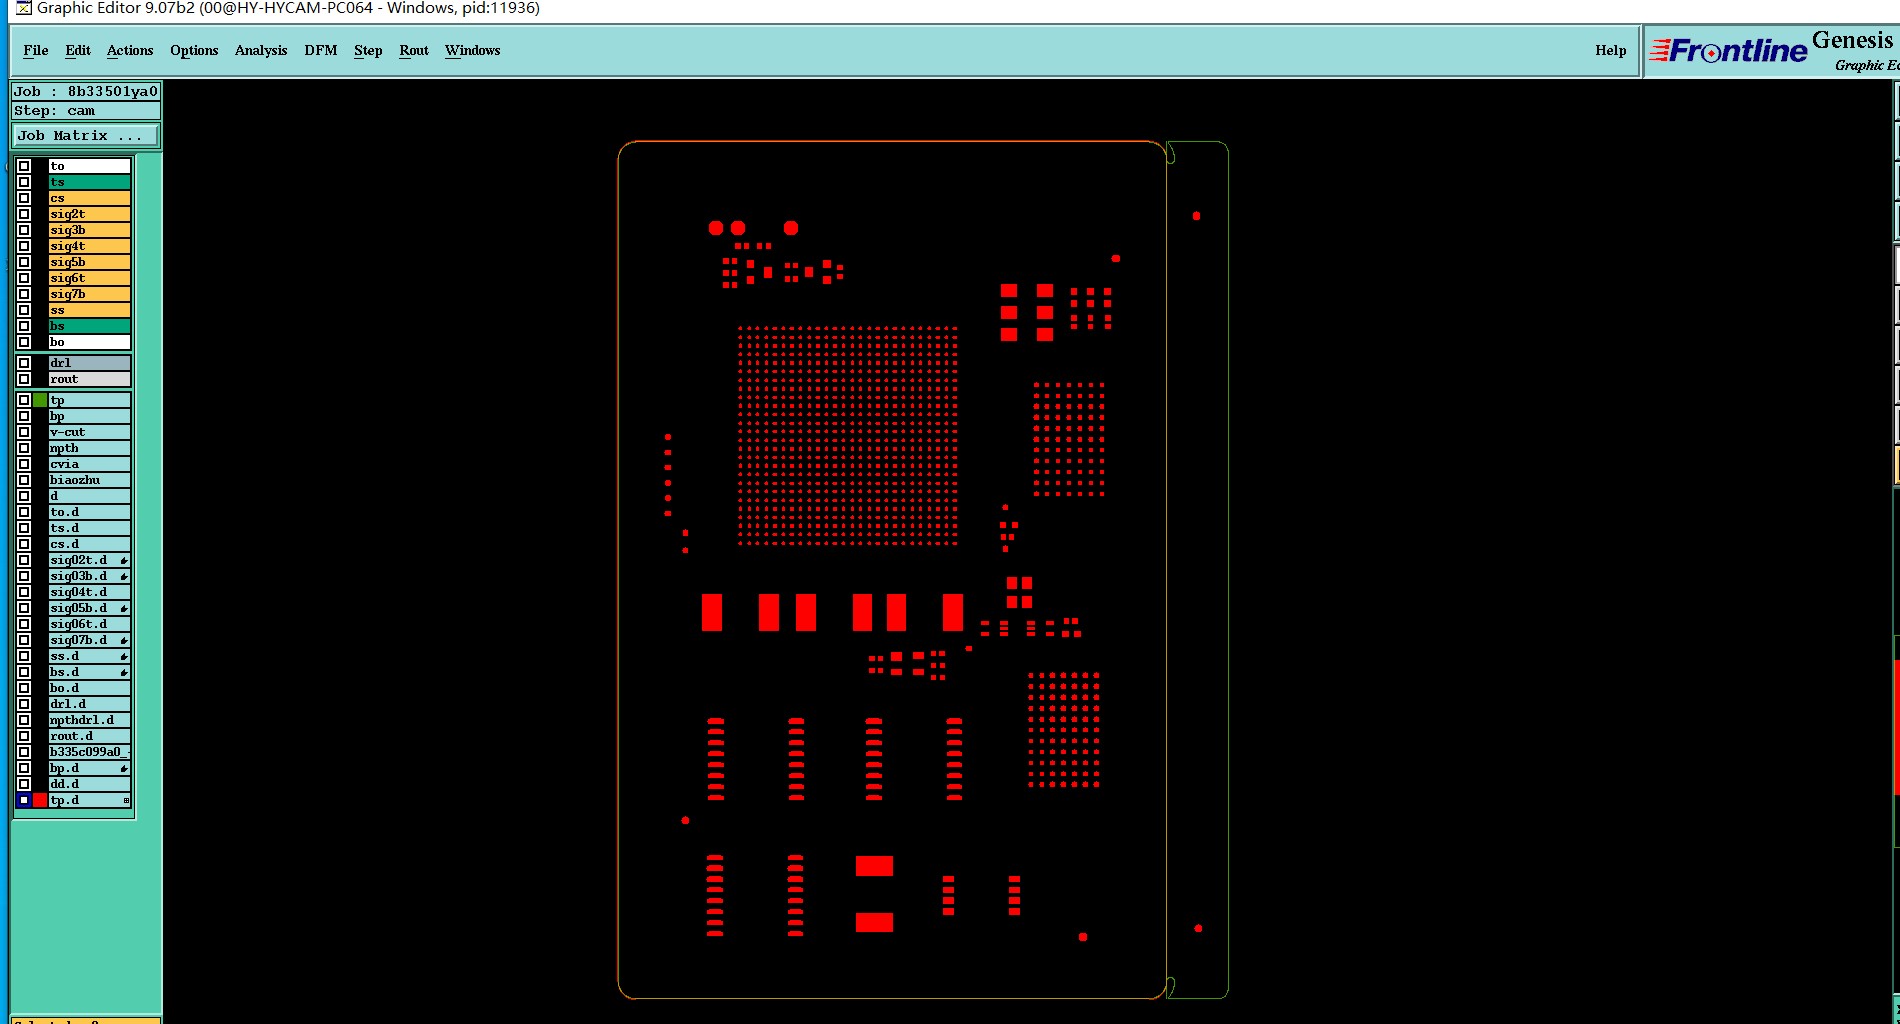Select the bo.d layer name
1900x1024 pixels.
90,688
